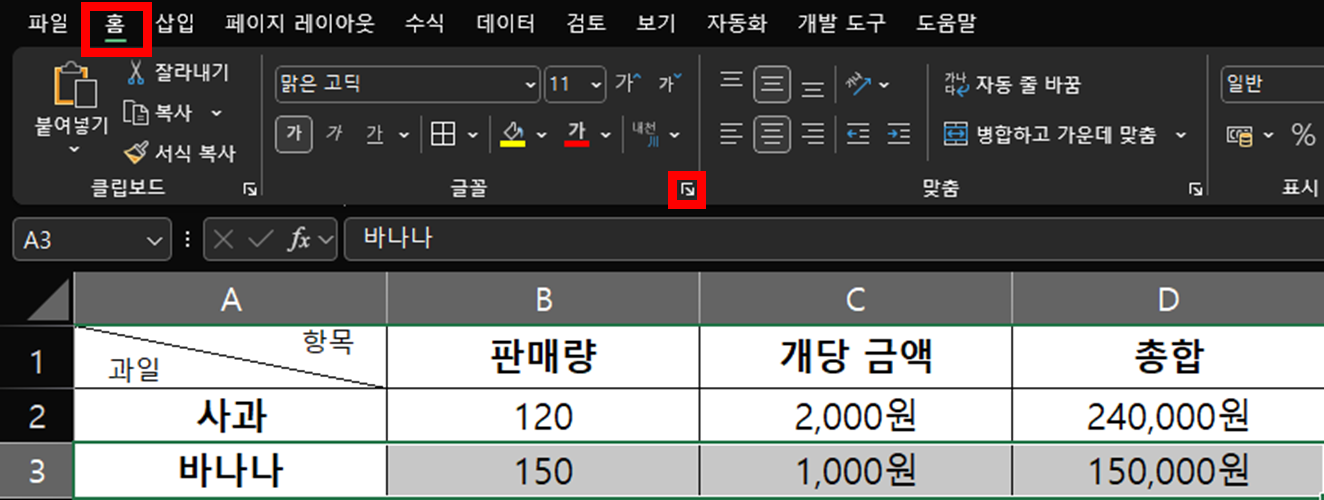Click the formula bar containing 바나나
The image size is (1324, 500).
[834, 240]
